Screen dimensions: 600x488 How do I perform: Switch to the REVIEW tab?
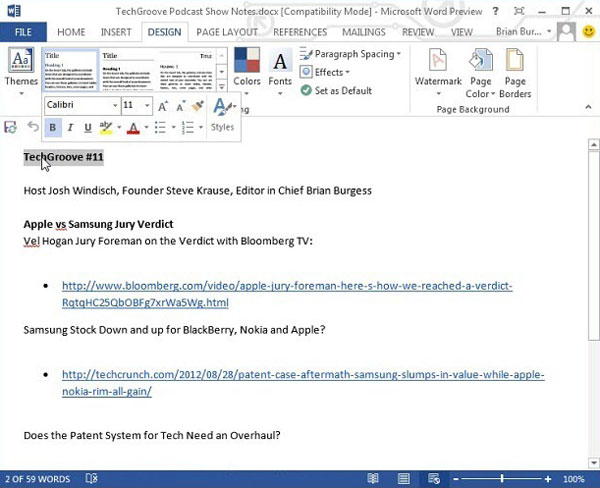pos(418,32)
